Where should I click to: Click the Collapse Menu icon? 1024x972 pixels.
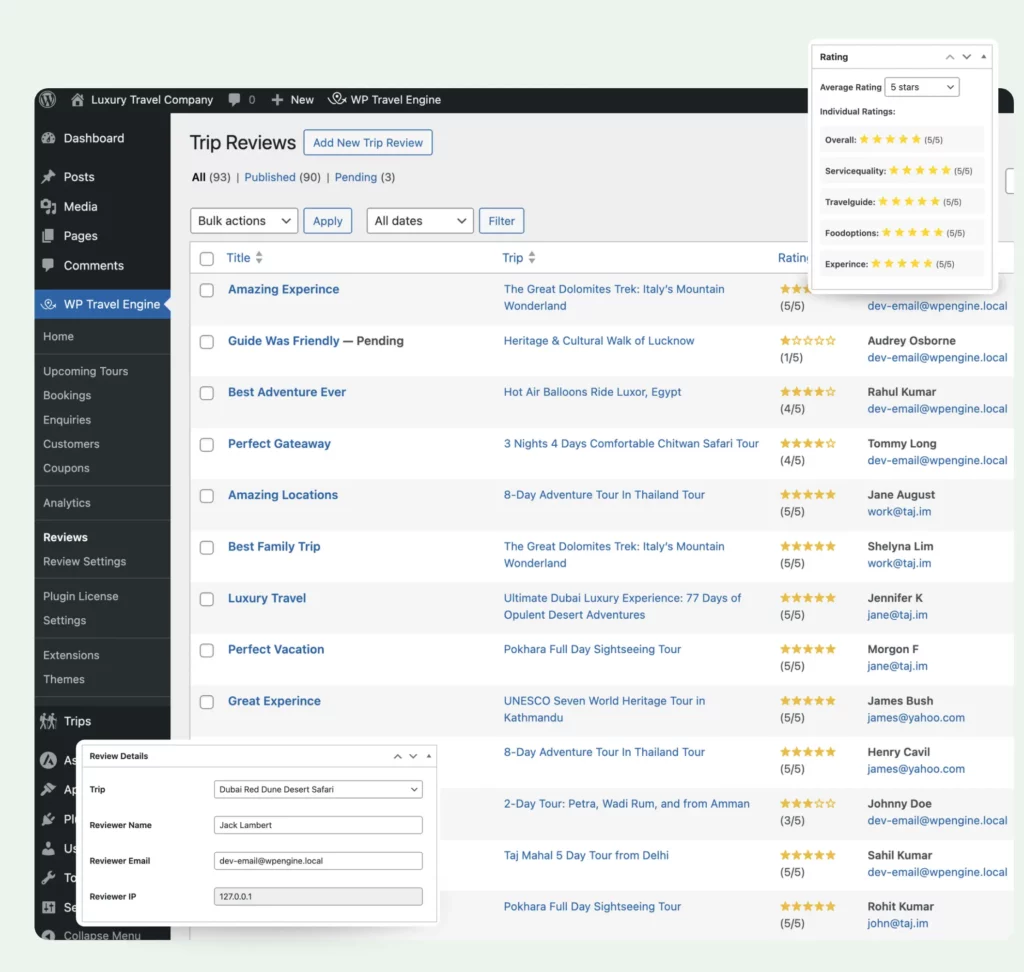coord(48,935)
